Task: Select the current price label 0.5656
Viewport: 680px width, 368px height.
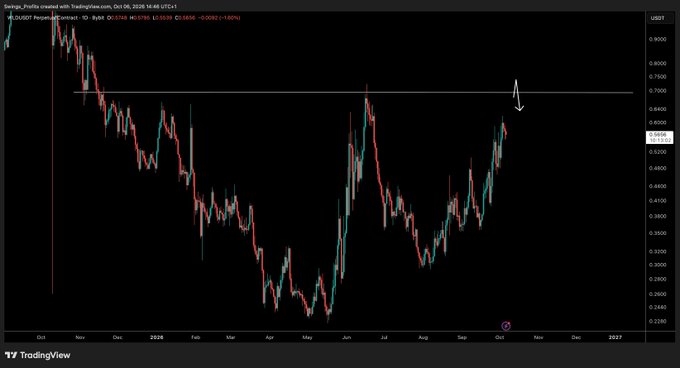Action: (x=660, y=137)
